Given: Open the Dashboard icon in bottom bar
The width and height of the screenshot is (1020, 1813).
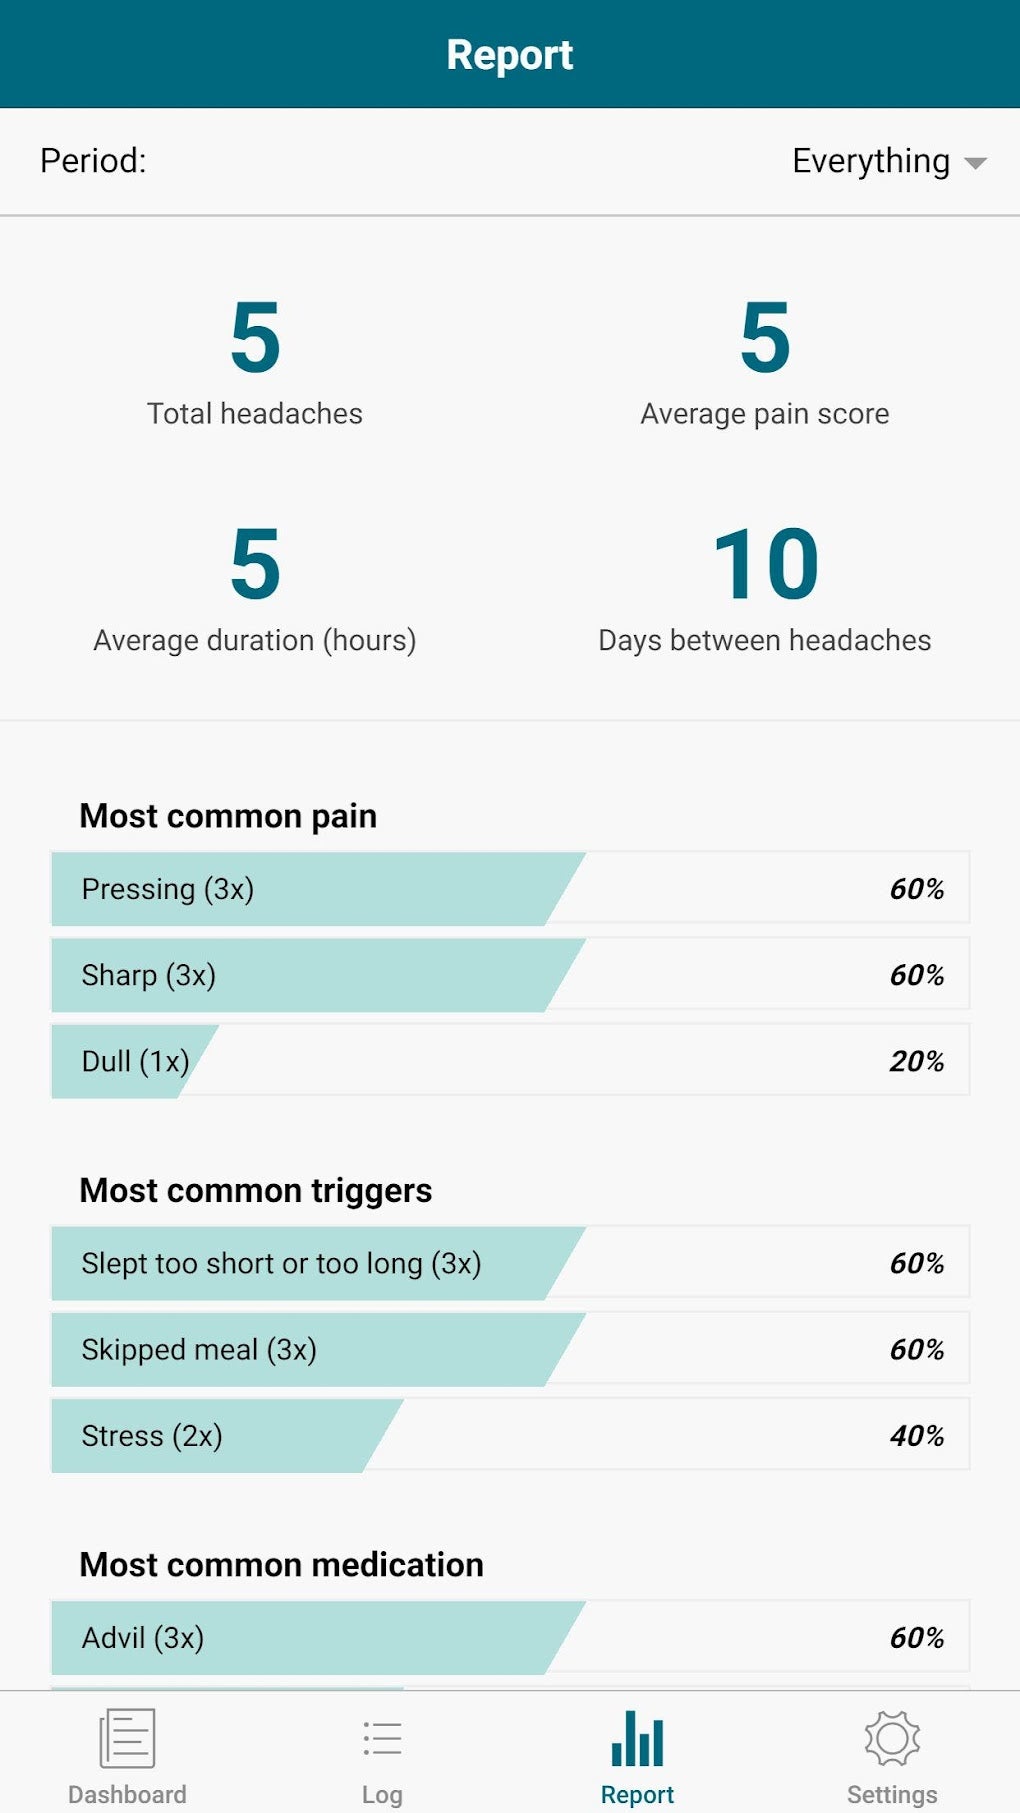Looking at the screenshot, I should tap(127, 1739).
